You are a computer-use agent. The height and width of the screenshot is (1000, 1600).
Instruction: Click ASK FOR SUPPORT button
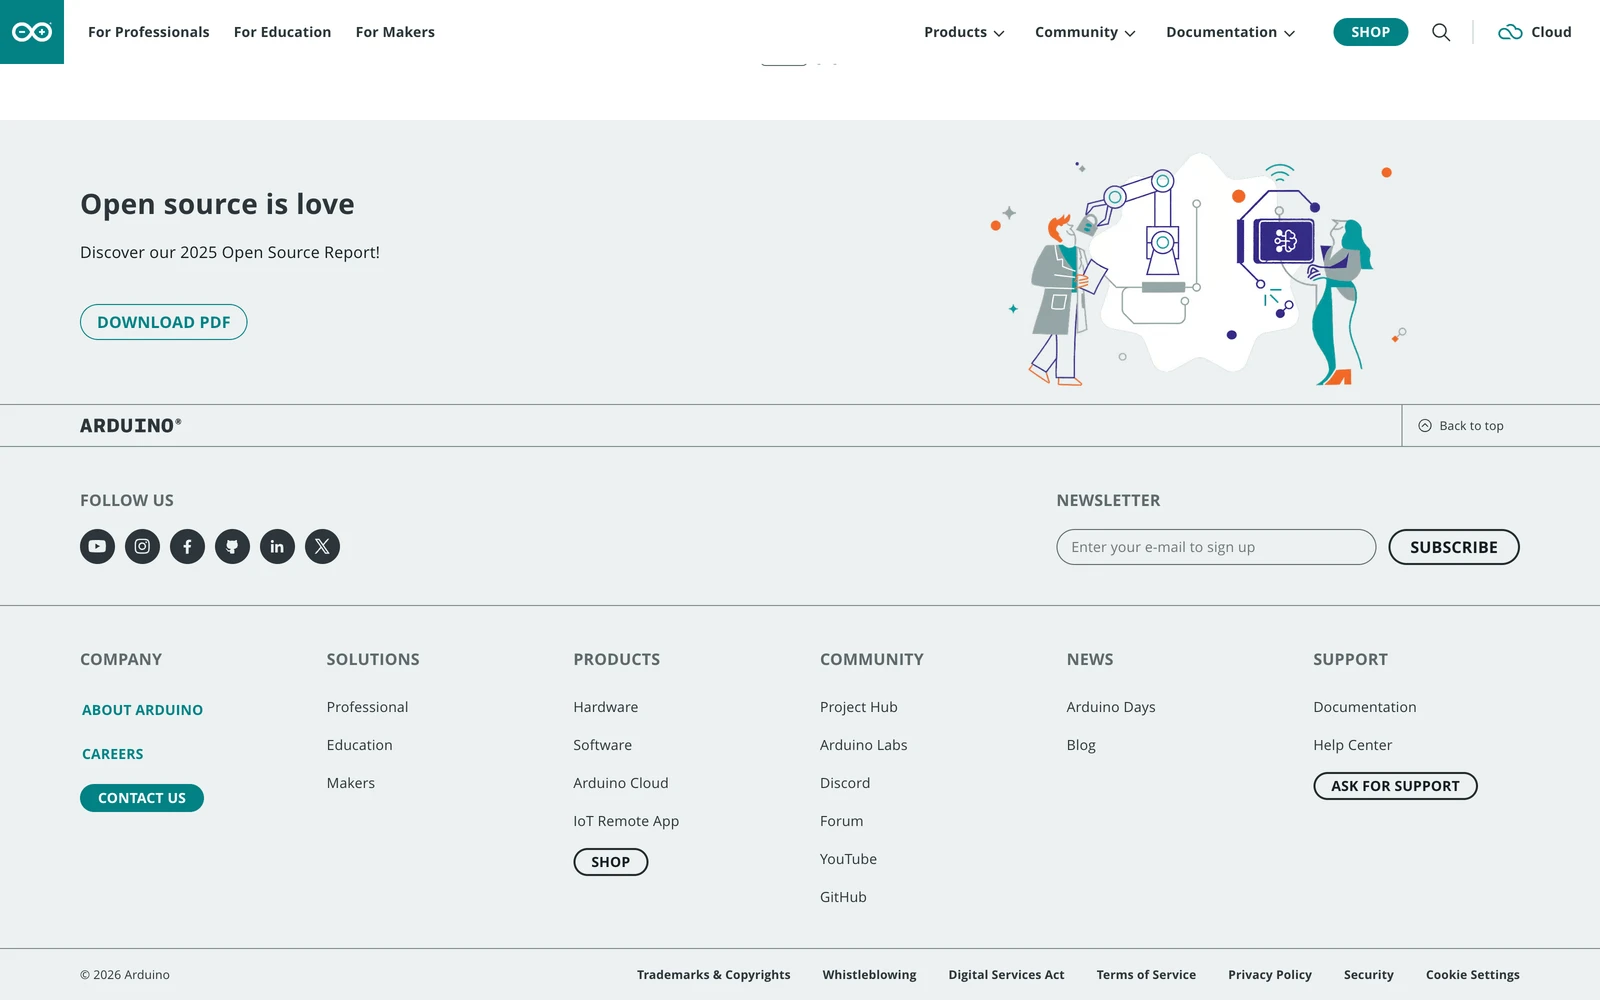1395,786
